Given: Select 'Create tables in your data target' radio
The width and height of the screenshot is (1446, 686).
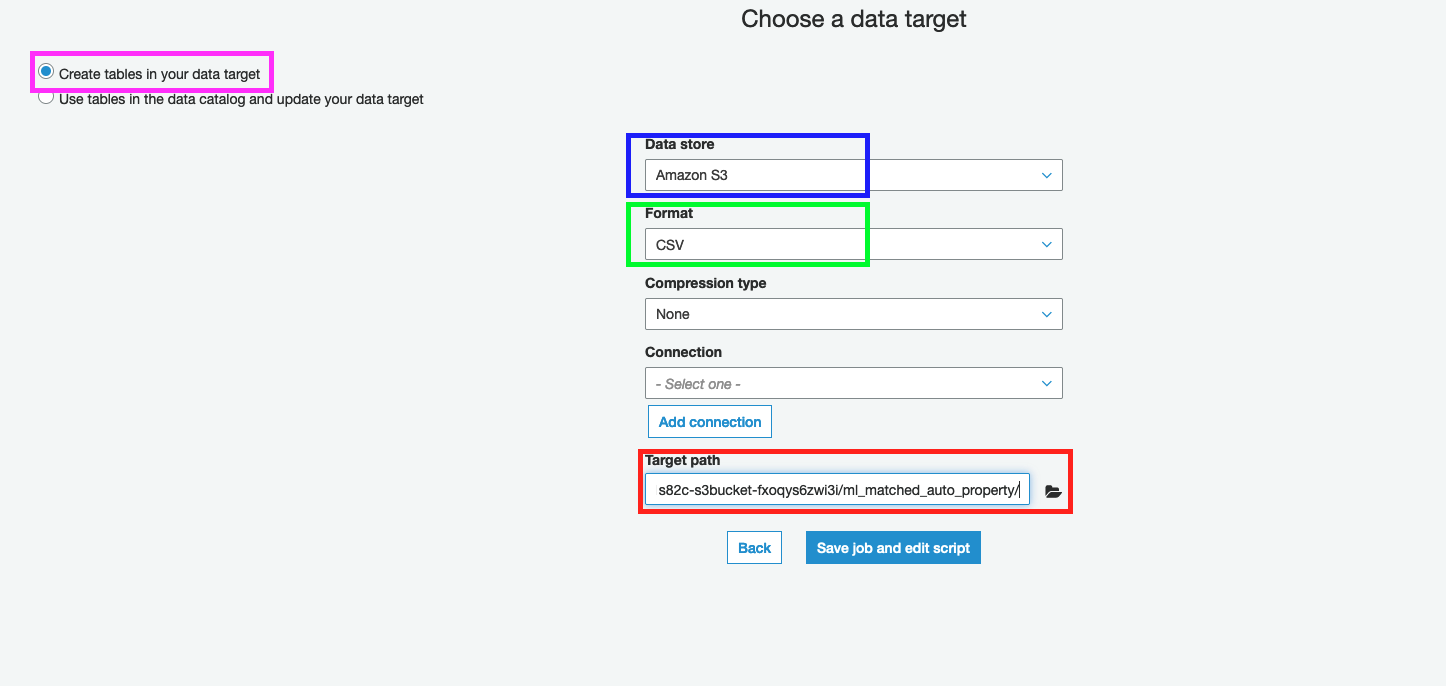Looking at the screenshot, I should [x=46, y=72].
